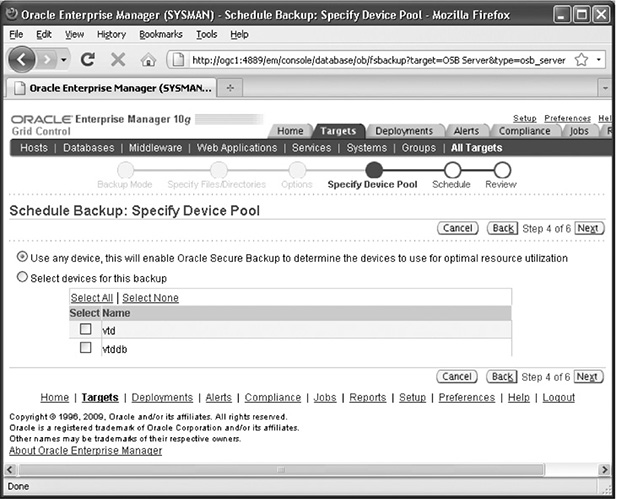
Task: Open the Web Applications subtab
Action: (x=237, y=148)
